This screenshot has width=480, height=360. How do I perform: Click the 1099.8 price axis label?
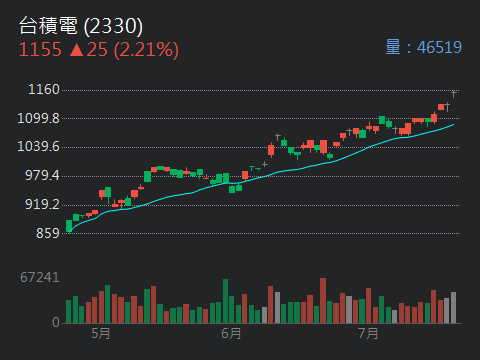[x=38, y=118]
